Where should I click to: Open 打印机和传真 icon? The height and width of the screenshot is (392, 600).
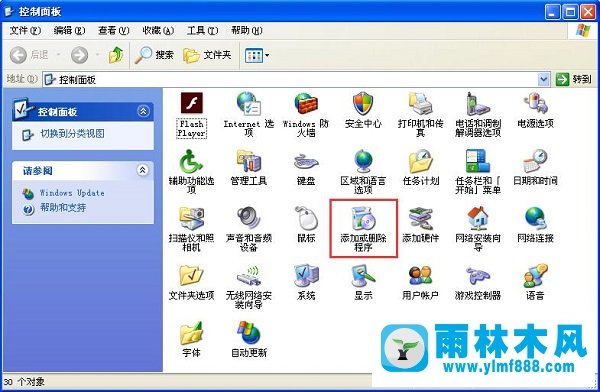pyautogui.click(x=420, y=114)
